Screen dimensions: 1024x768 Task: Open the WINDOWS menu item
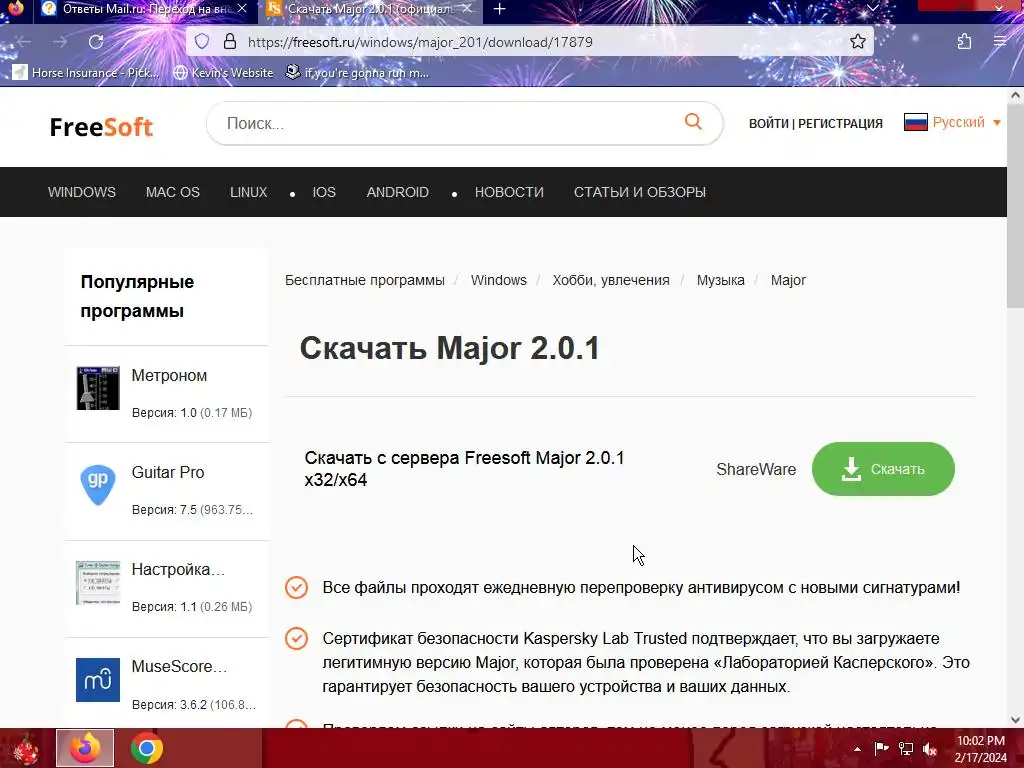click(x=82, y=192)
